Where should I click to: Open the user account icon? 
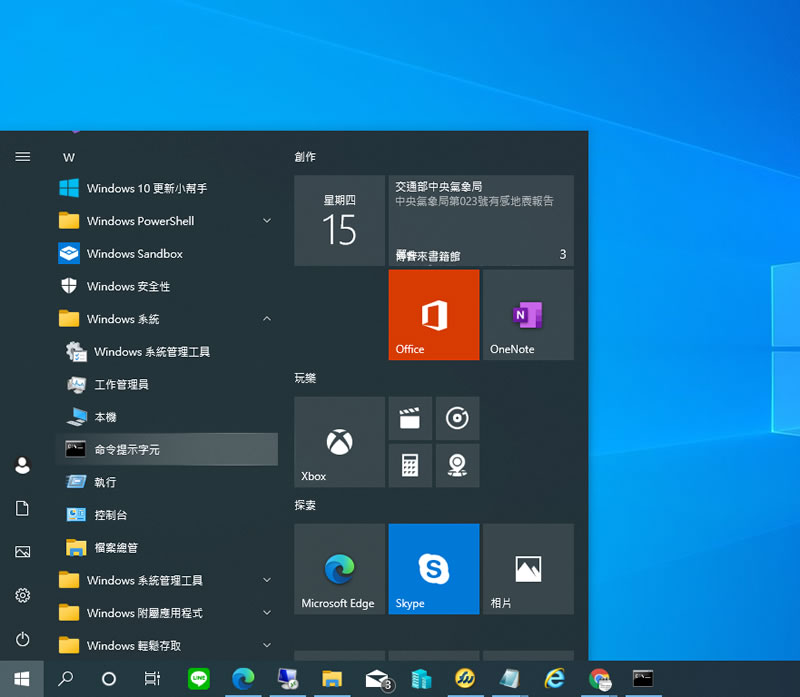[22, 465]
